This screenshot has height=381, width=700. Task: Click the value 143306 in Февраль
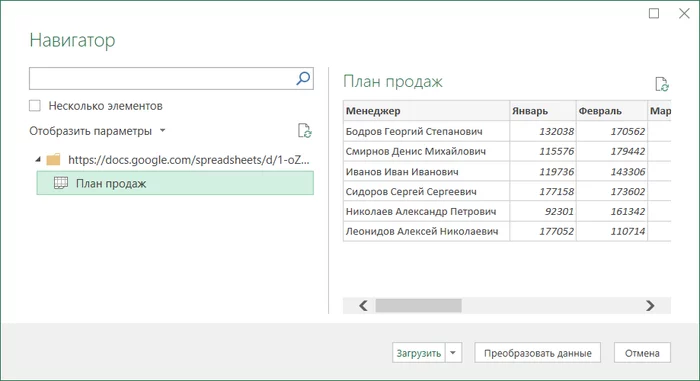(x=628, y=172)
